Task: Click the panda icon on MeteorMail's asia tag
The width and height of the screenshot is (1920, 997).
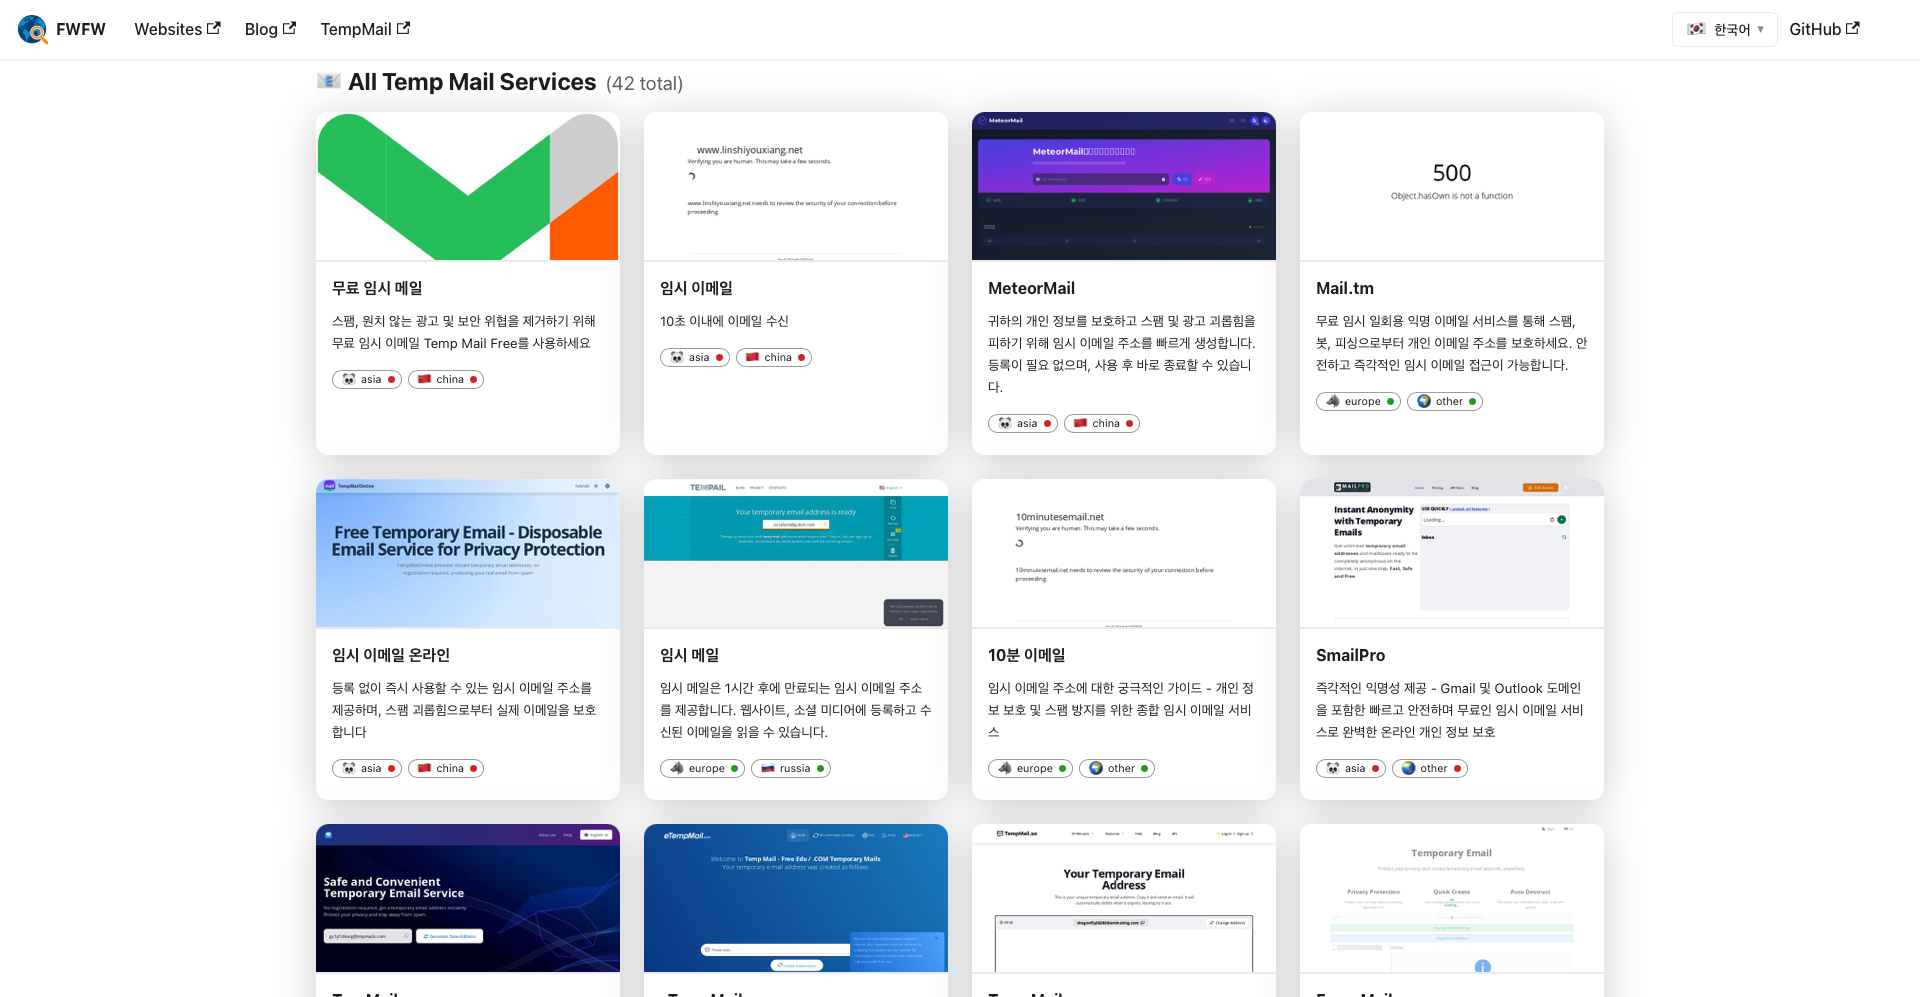Action: (1004, 423)
